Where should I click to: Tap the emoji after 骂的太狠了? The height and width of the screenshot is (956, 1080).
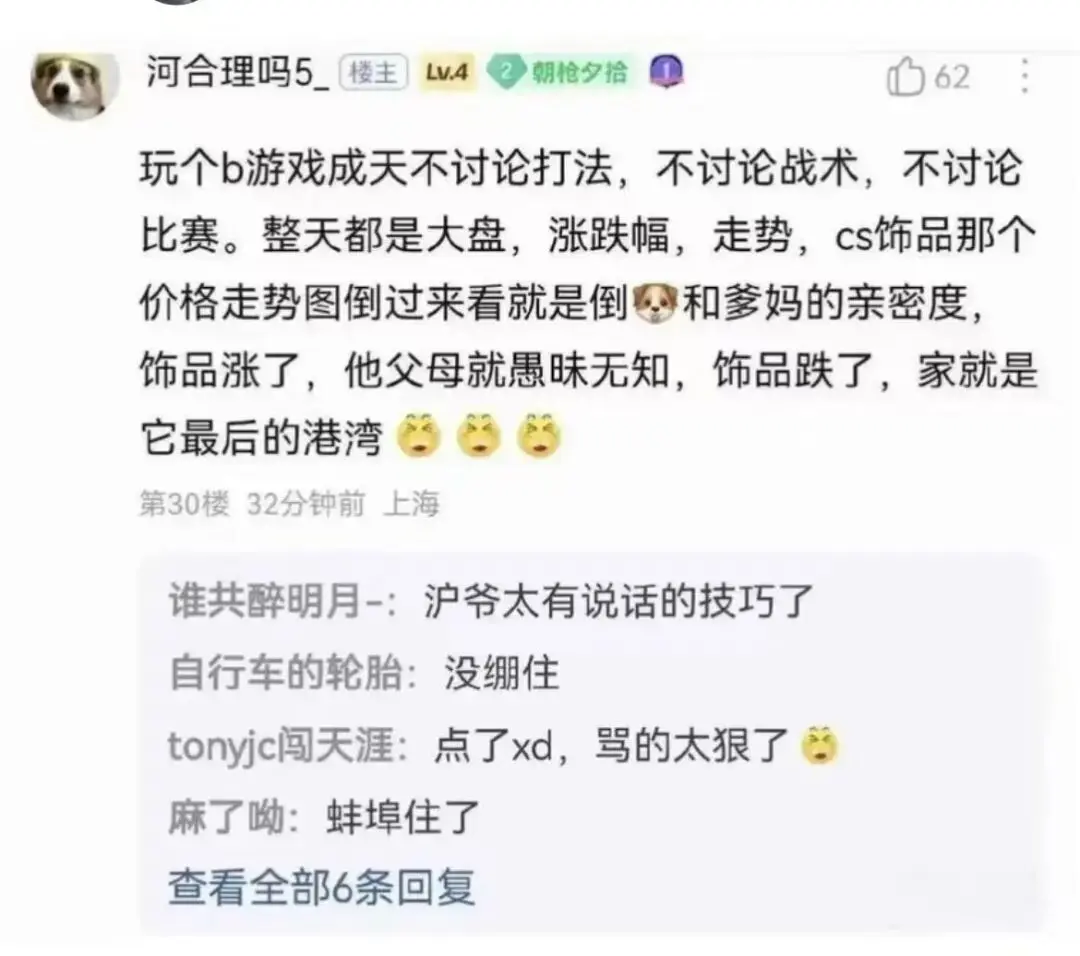819,745
